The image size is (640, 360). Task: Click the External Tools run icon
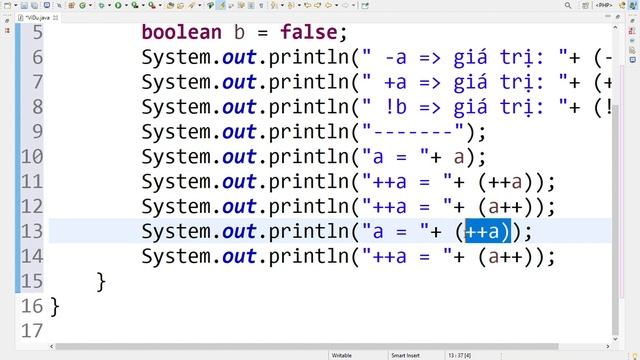click(x=151, y=5)
